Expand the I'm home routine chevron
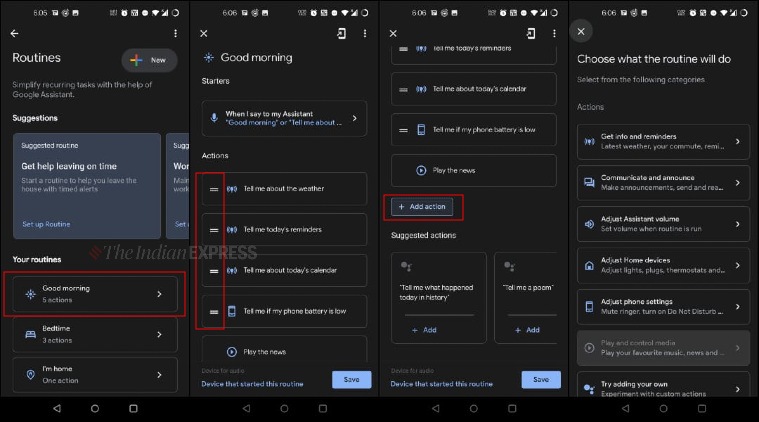The height and width of the screenshot is (422, 759). click(x=159, y=375)
